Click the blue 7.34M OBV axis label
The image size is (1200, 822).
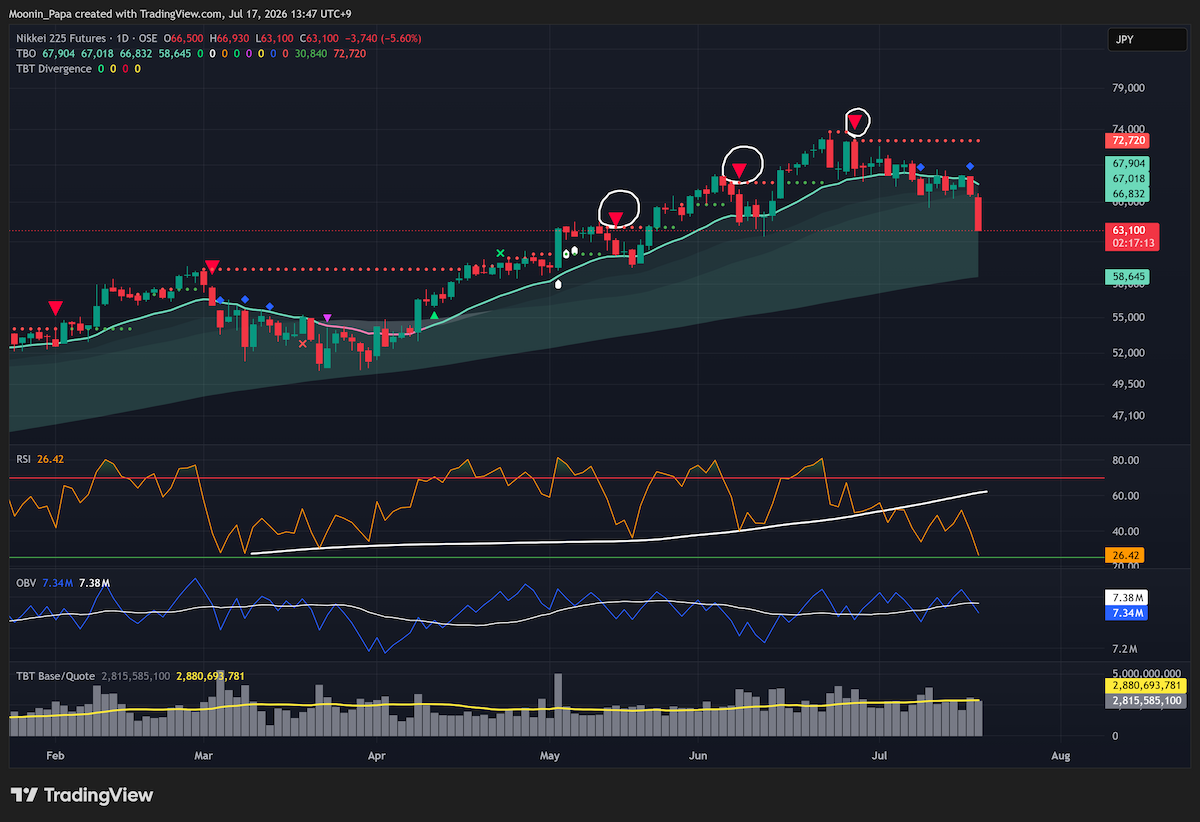tap(1126, 611)
